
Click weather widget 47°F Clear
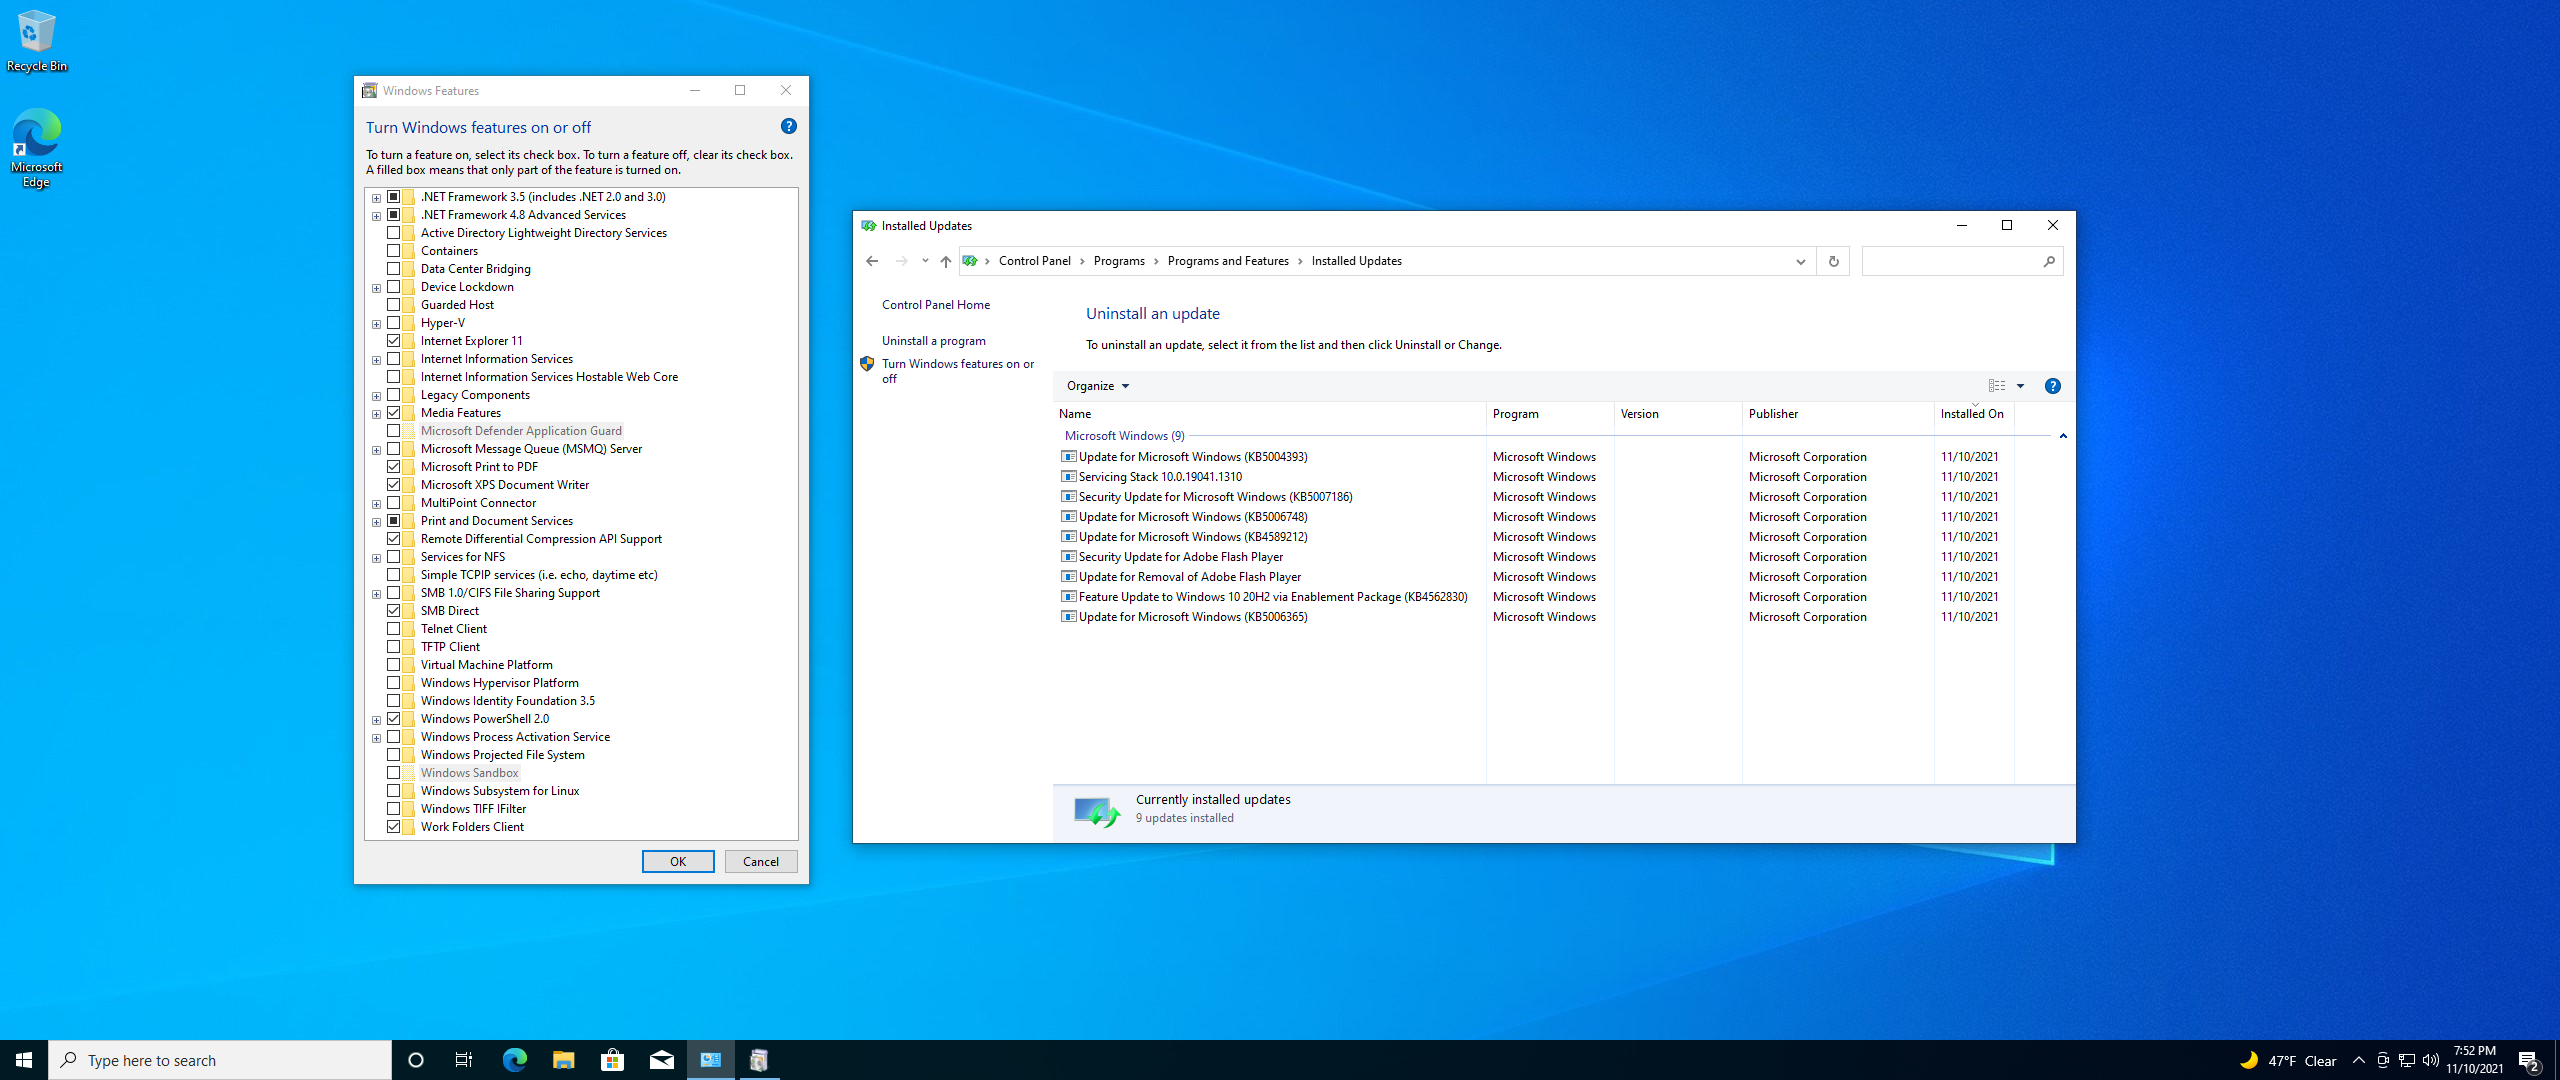[x=2288, y=1060]
